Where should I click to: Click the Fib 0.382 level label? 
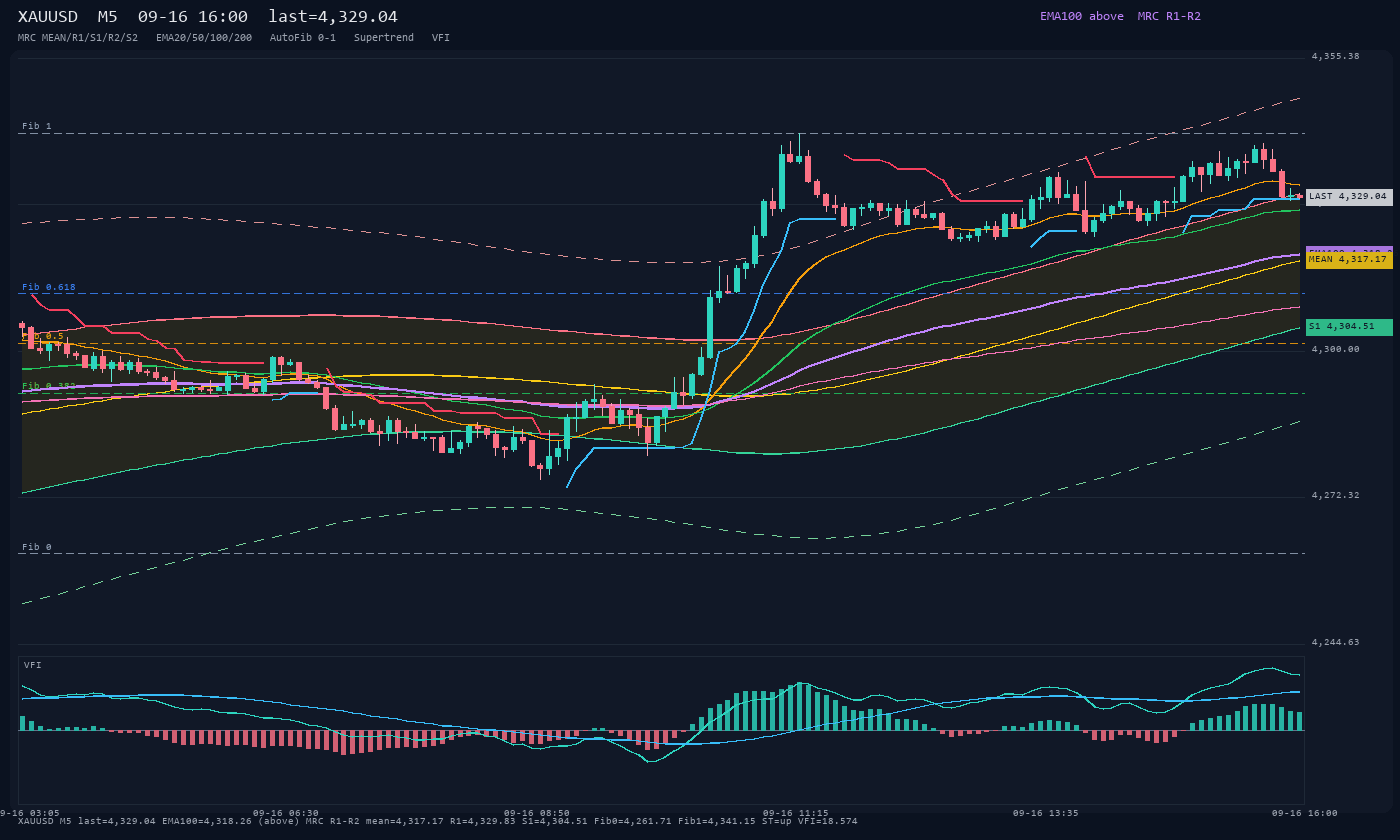49,386
